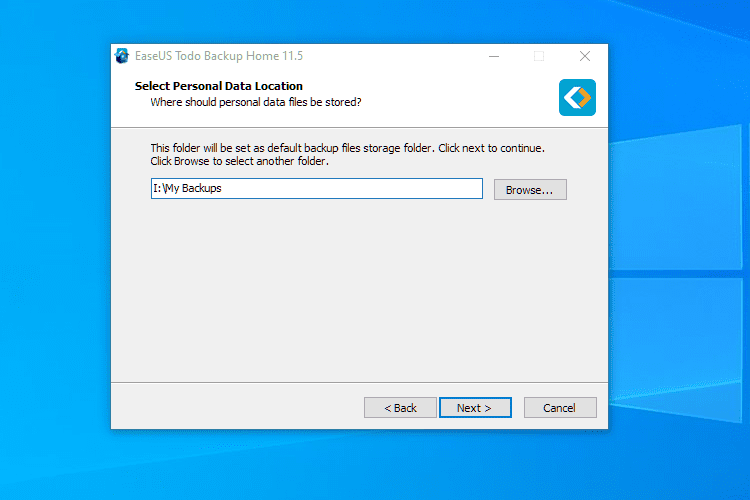The width and height of the screenshot is (750, 500).
Task: Return to previous step with Back
Action: coord(400,408)
